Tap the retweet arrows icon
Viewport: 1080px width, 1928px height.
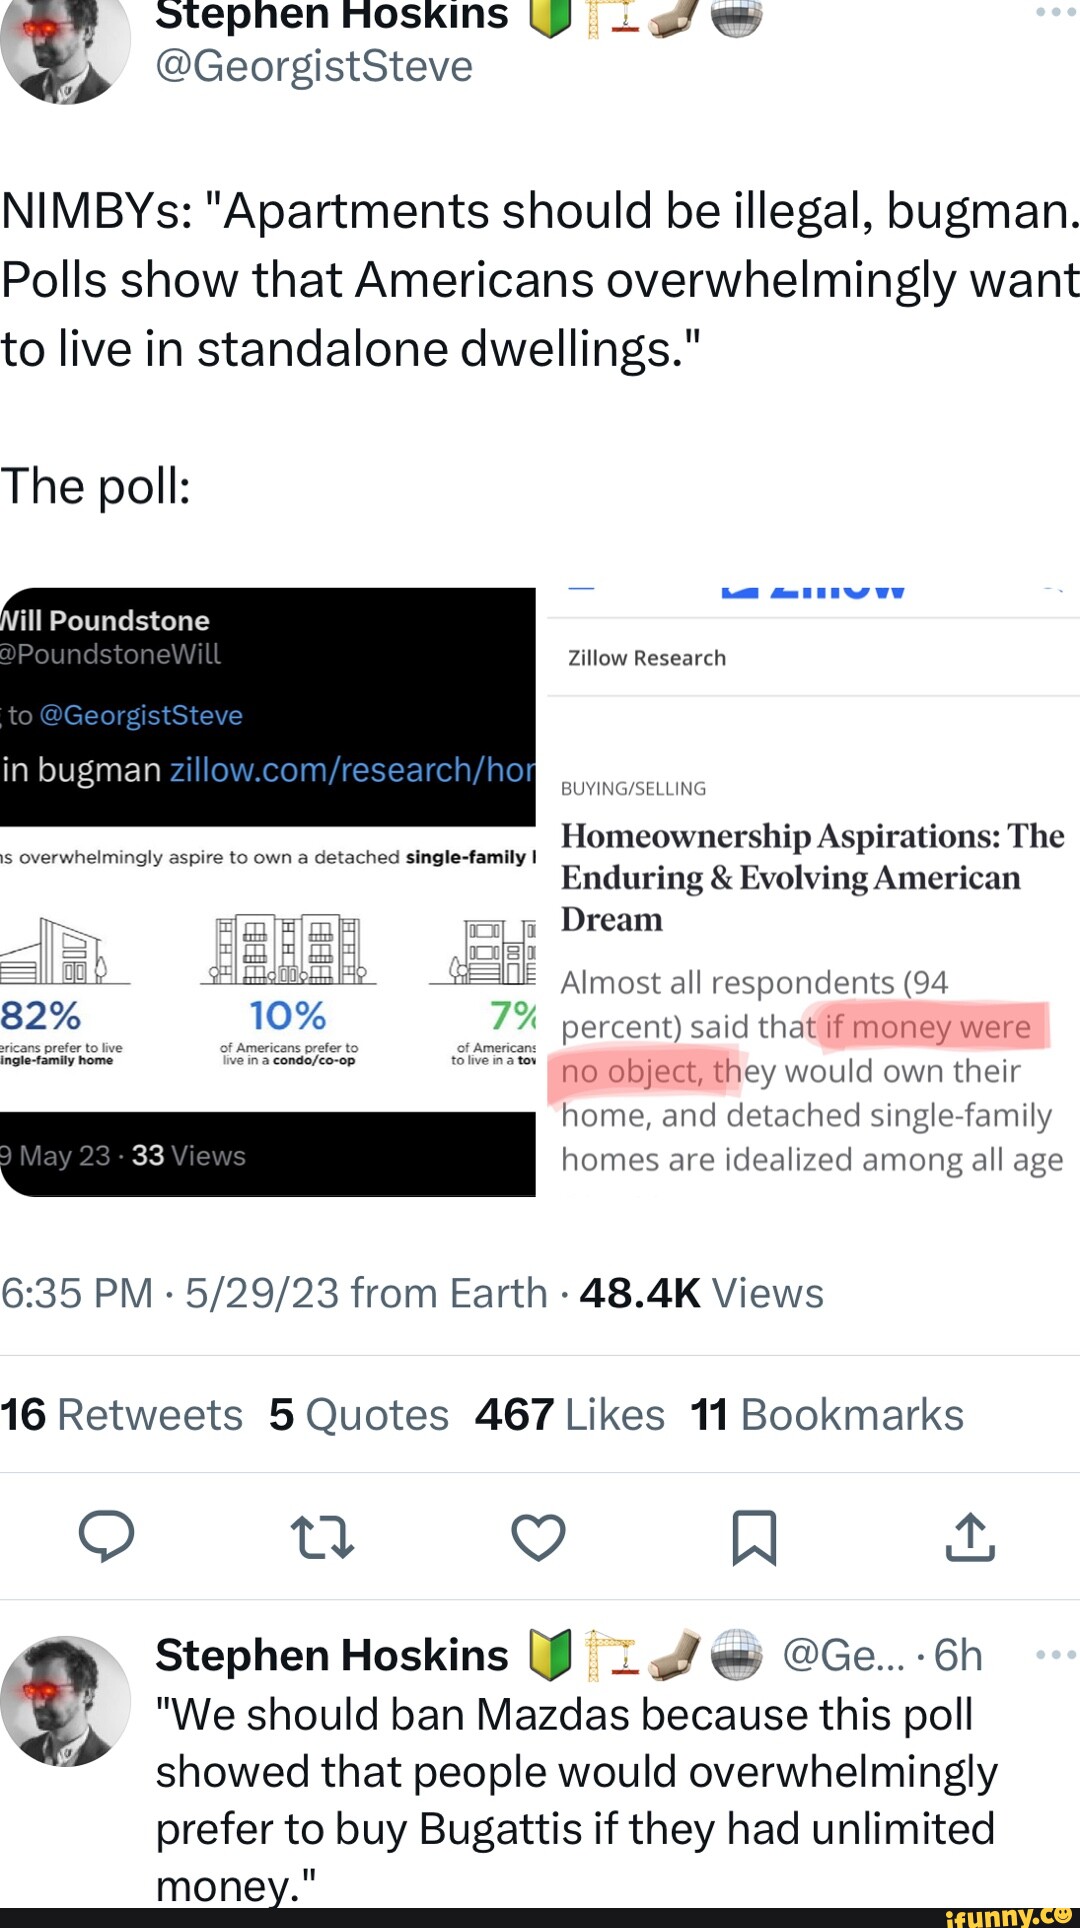(322, 1537)
